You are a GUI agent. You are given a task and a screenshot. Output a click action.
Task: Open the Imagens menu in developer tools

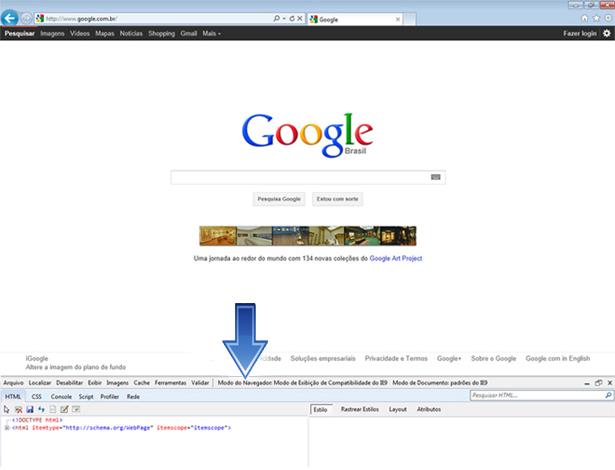click(x=117, y=383)
